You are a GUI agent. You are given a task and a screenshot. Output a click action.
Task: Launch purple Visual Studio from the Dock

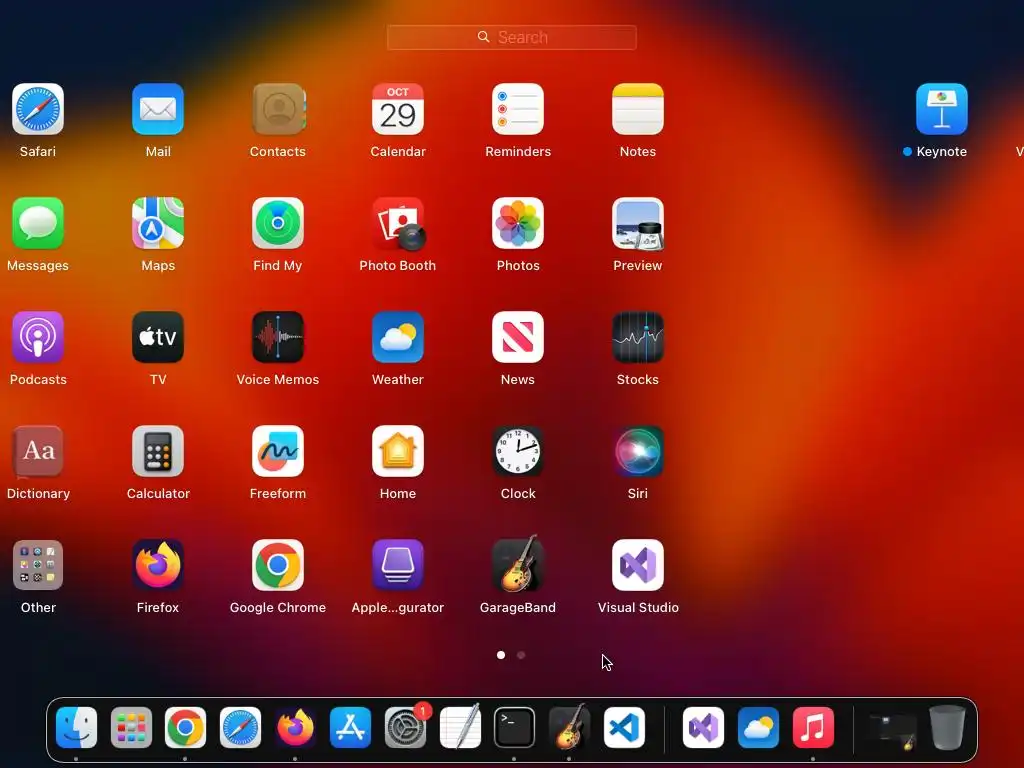tap(703, 728)
